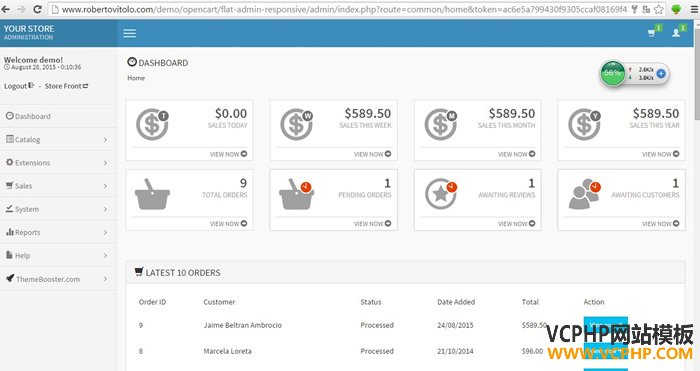Click the Pending Orders basket icon

point(296,195)
